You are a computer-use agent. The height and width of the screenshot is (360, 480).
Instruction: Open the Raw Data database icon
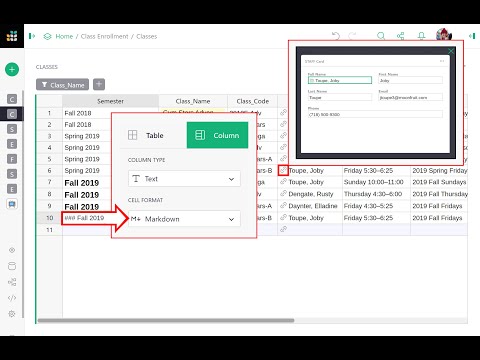12,266
